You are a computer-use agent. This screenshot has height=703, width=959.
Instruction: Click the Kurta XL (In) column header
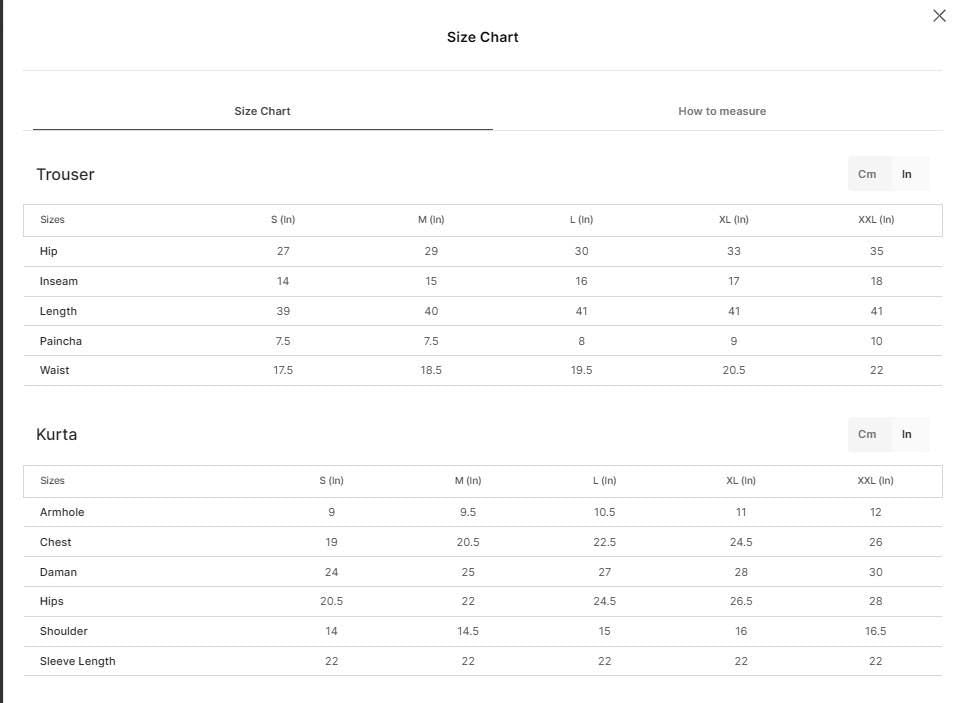[x=741, y=481]
